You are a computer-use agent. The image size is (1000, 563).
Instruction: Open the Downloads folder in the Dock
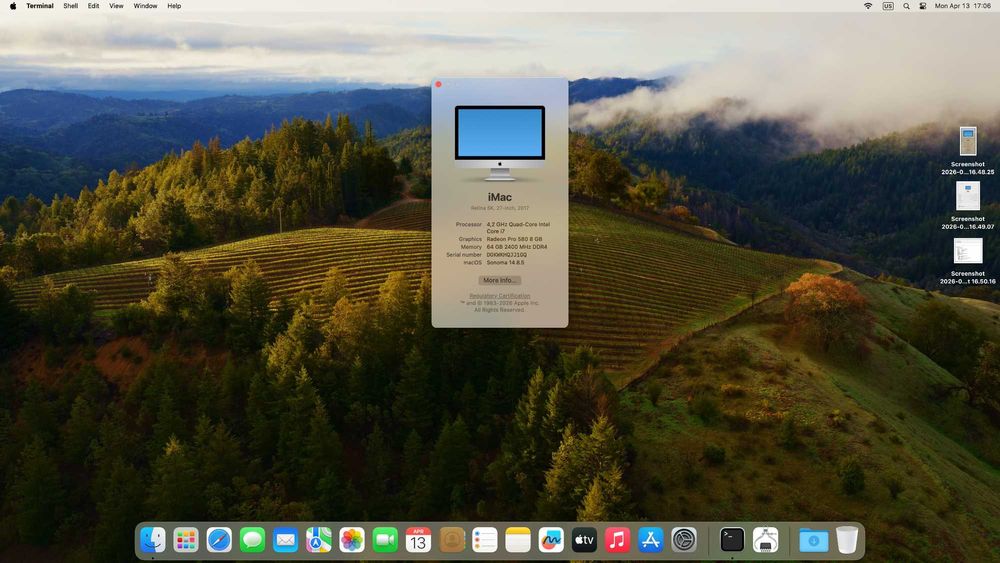click(814, 541)
